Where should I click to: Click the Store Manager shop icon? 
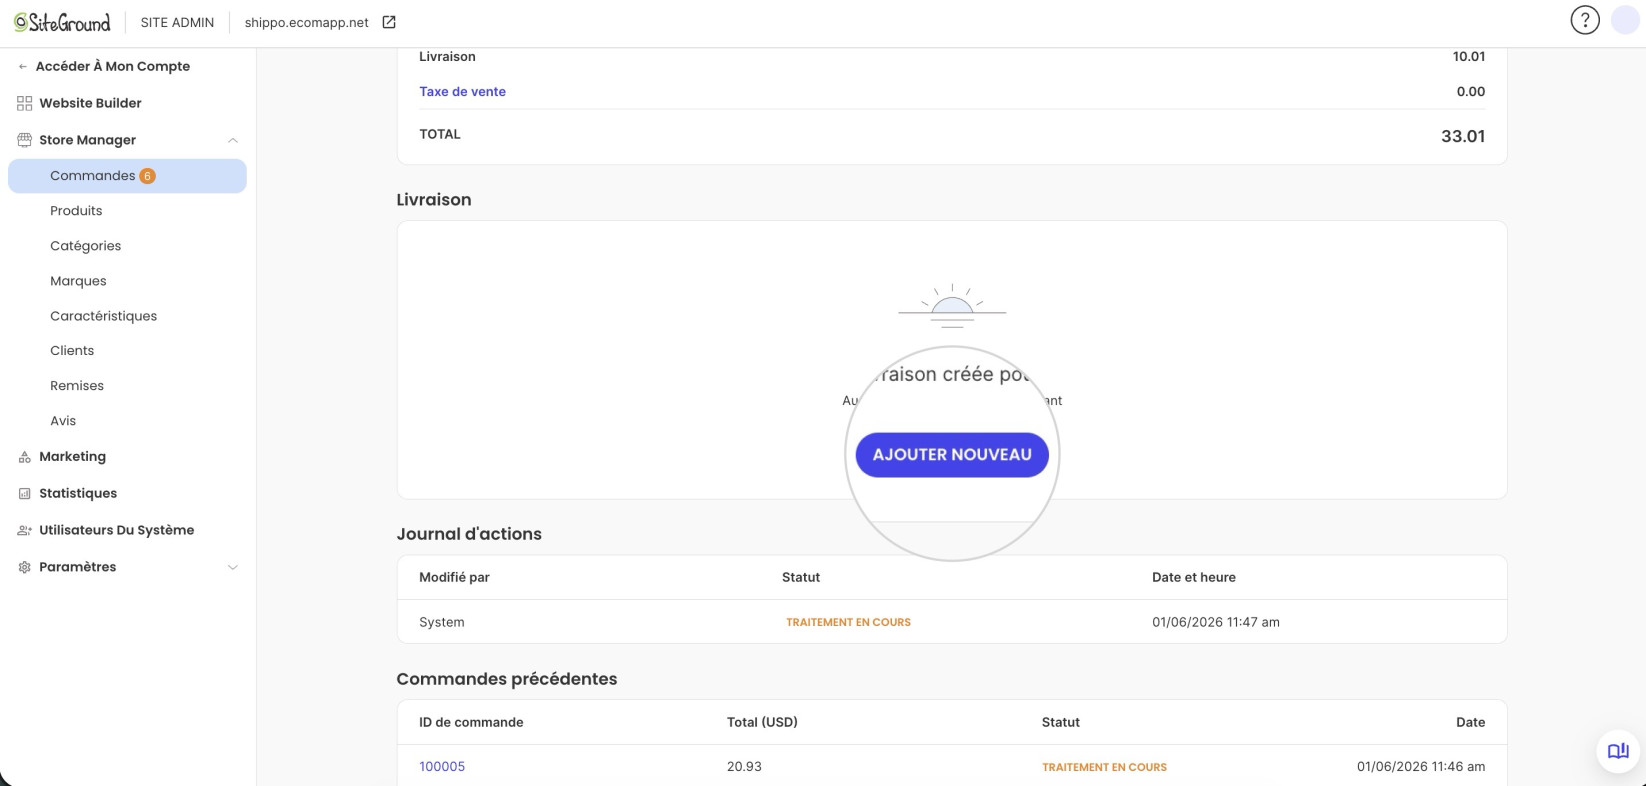(x=24, y=140)
